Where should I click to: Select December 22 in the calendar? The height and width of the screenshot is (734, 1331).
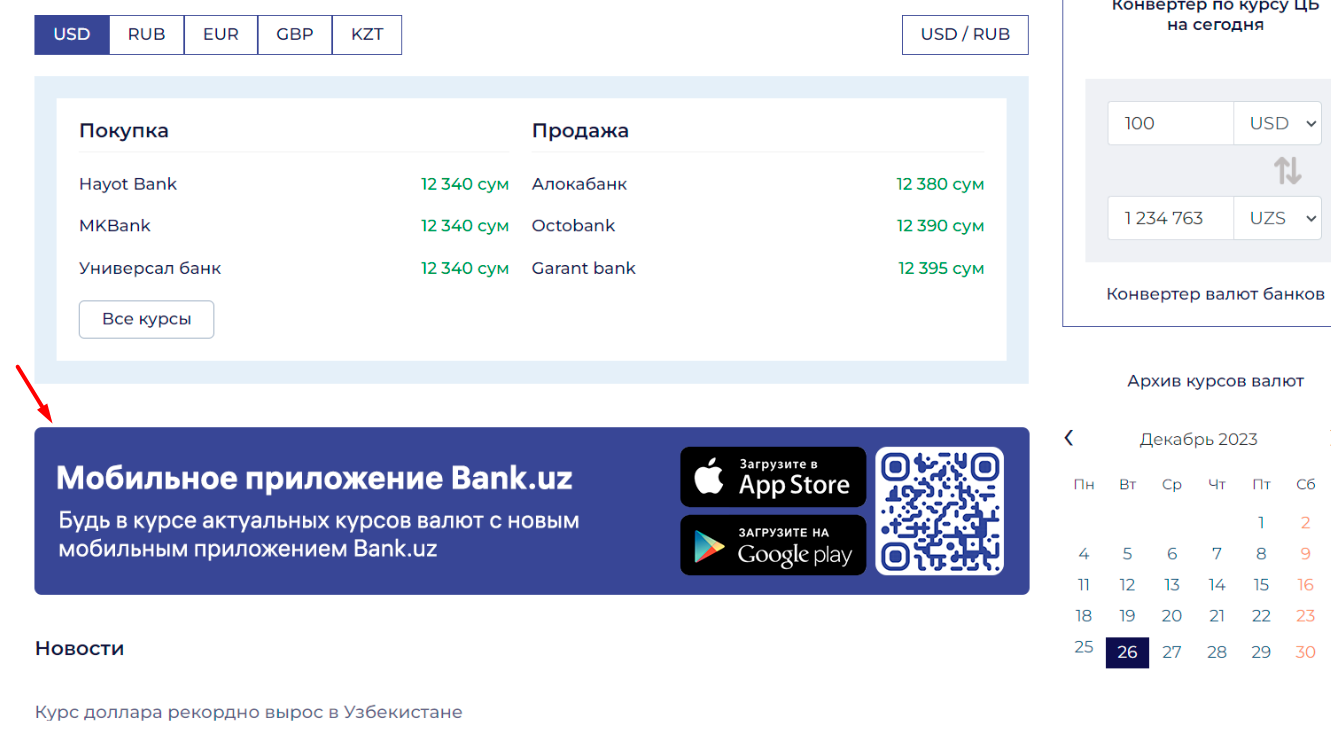1261,616
